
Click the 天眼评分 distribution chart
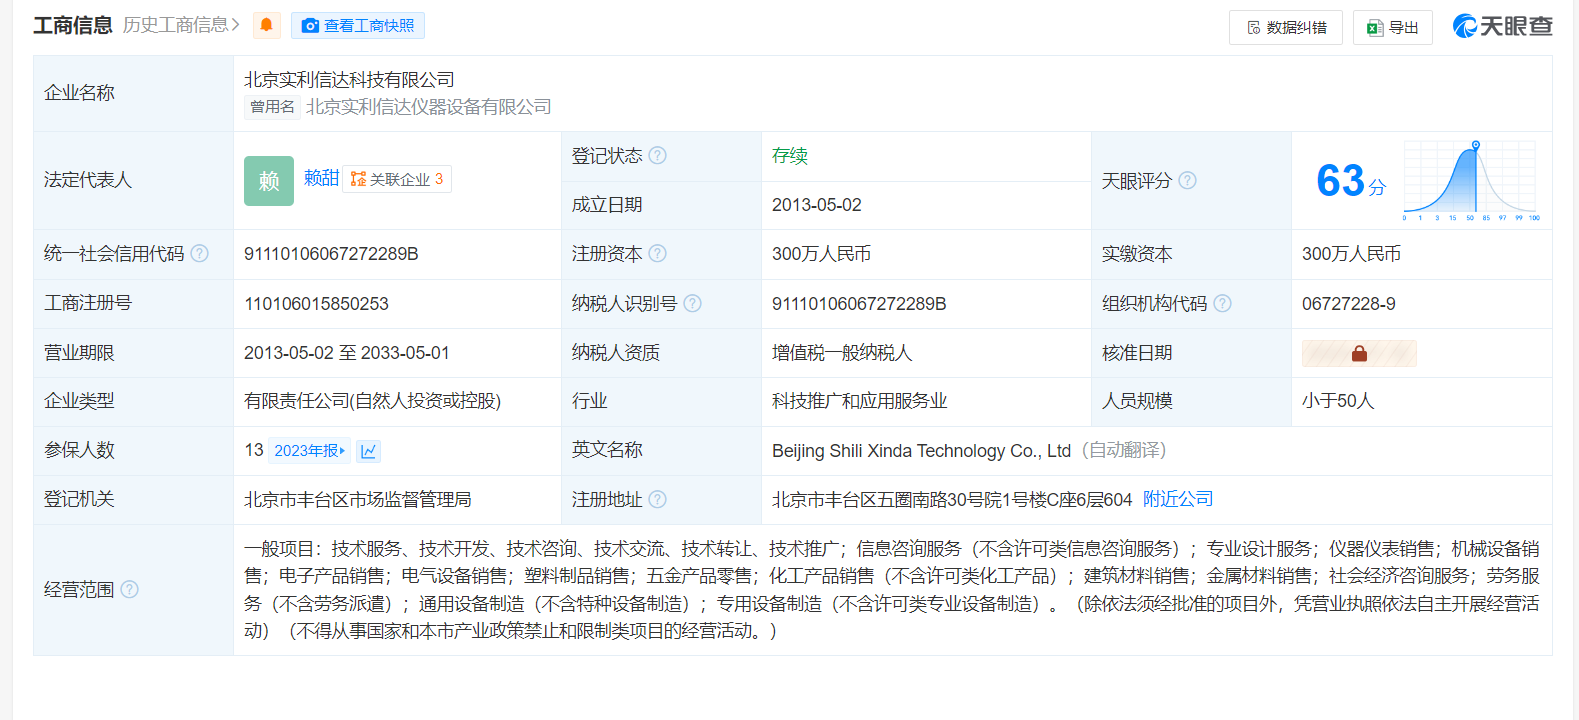coord(1470,181)
